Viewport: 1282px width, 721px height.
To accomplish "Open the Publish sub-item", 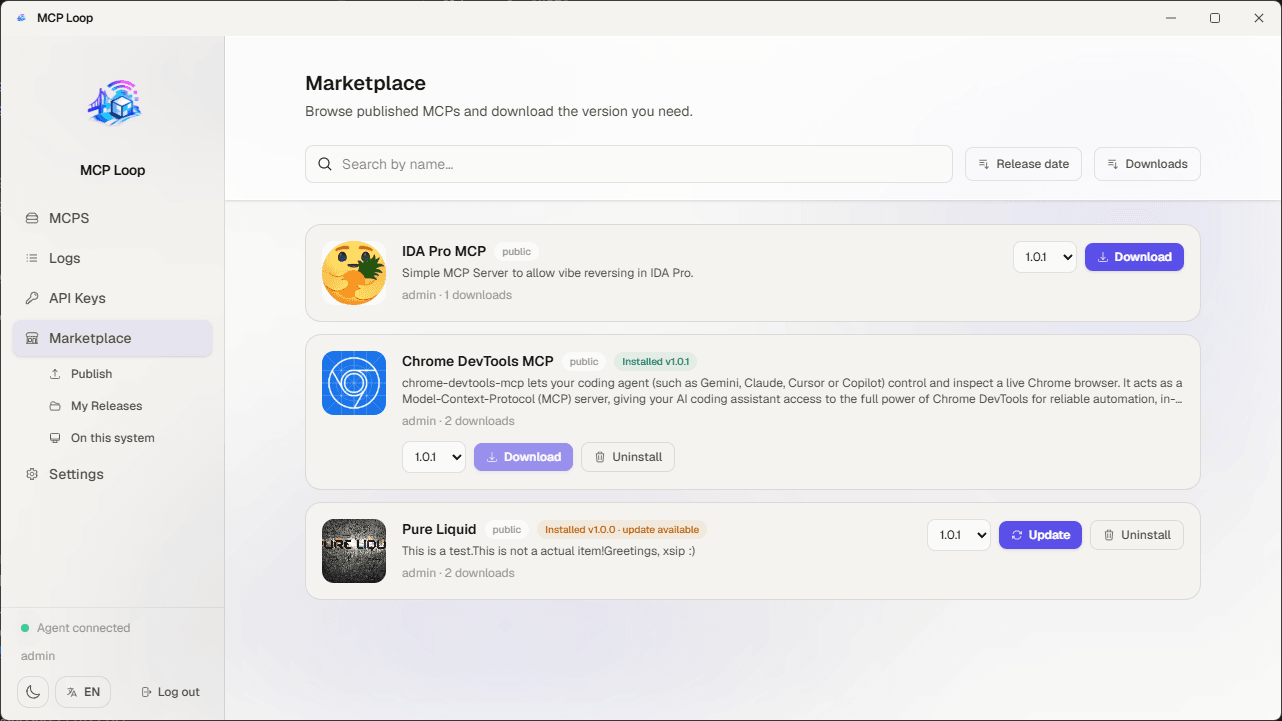I will [x=91, y=374].
